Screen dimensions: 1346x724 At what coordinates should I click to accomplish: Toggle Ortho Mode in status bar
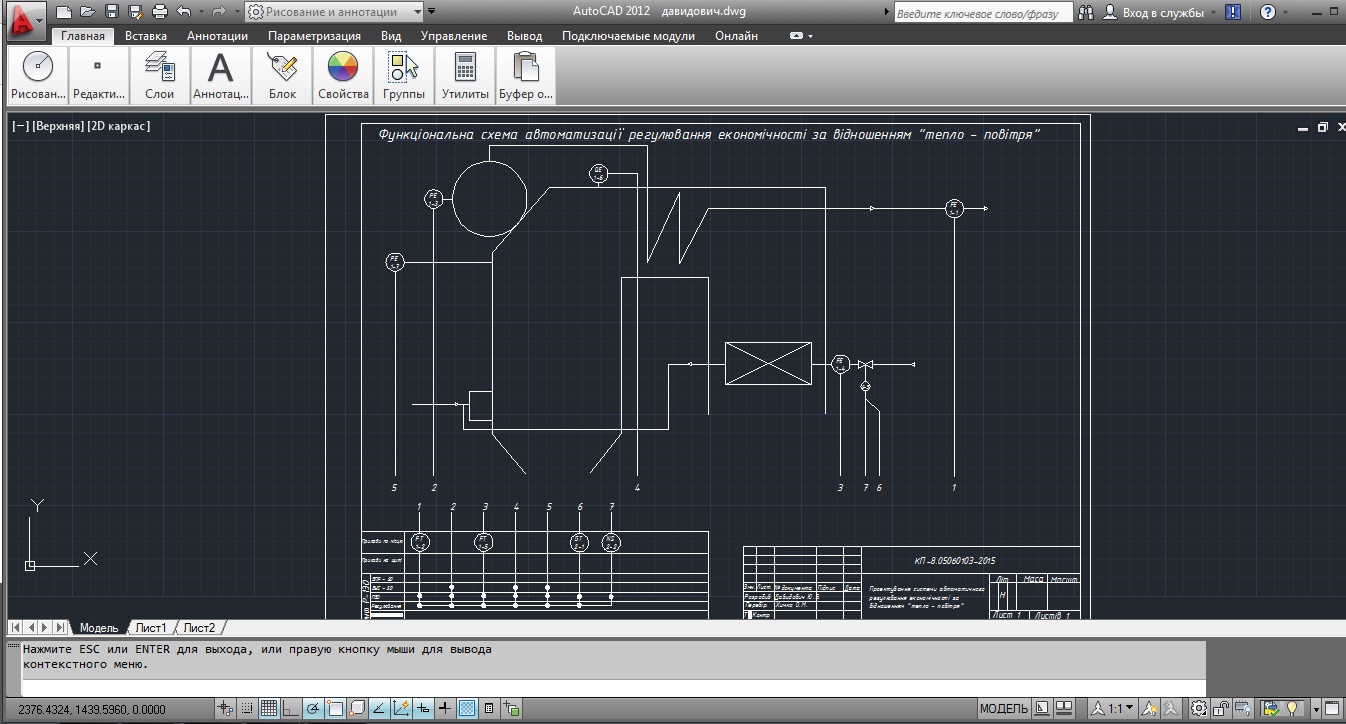(291, 709)
